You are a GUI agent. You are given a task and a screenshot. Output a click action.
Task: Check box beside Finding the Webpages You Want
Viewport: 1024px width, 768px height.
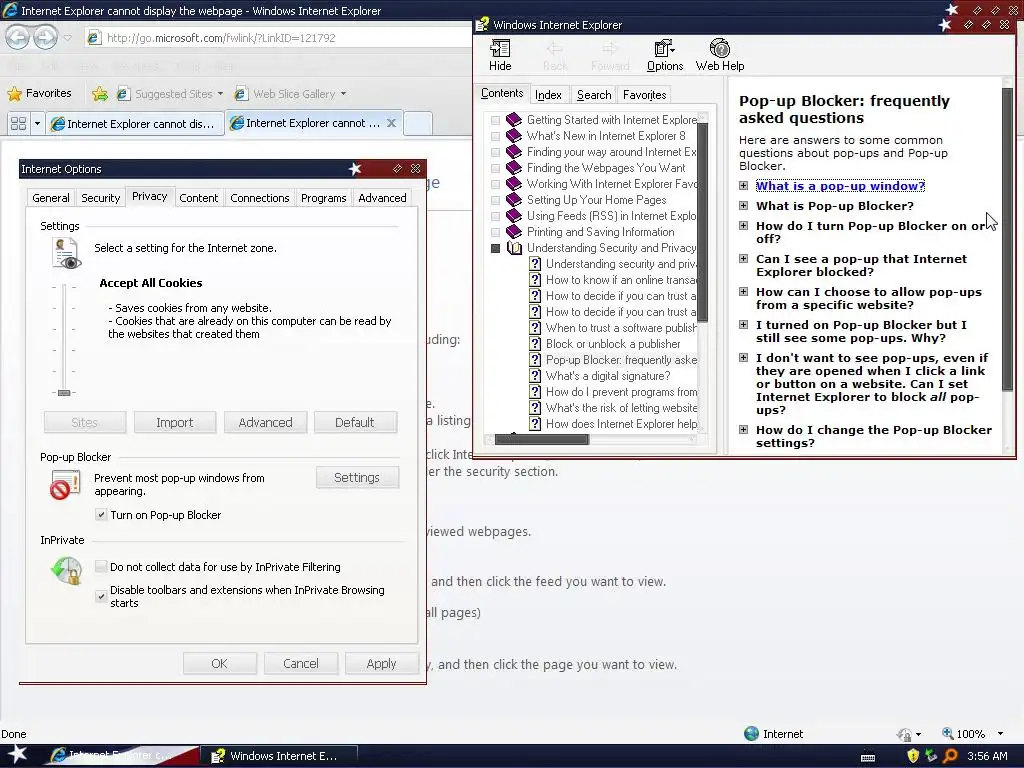(496, 168)
